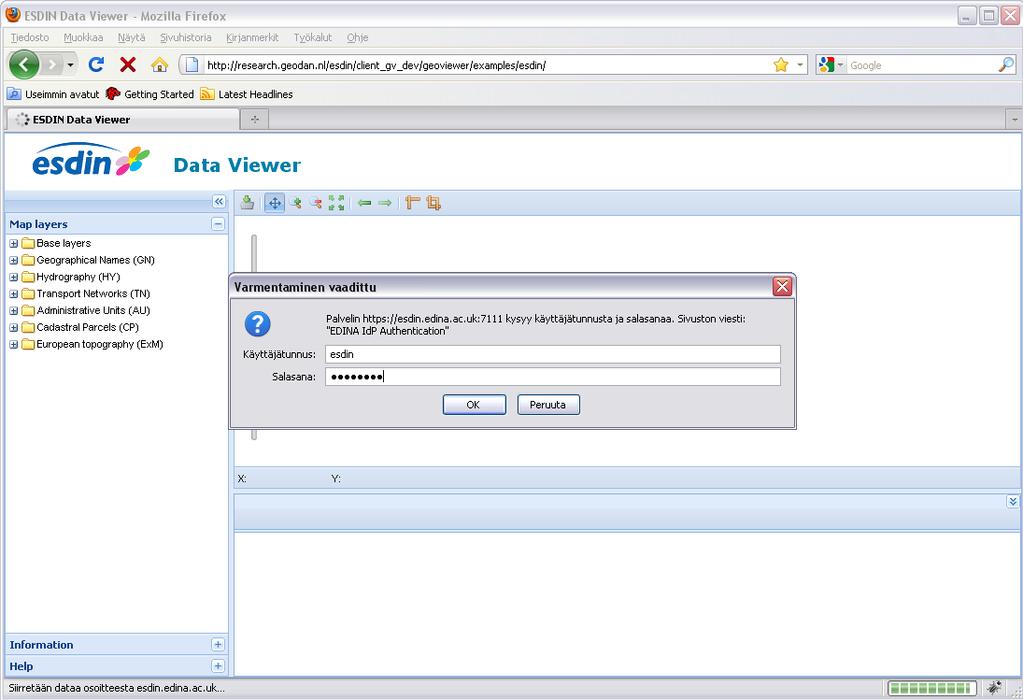Select Transport Networks (TN) label
The image size is (1023, 700).
click(93, 294)
